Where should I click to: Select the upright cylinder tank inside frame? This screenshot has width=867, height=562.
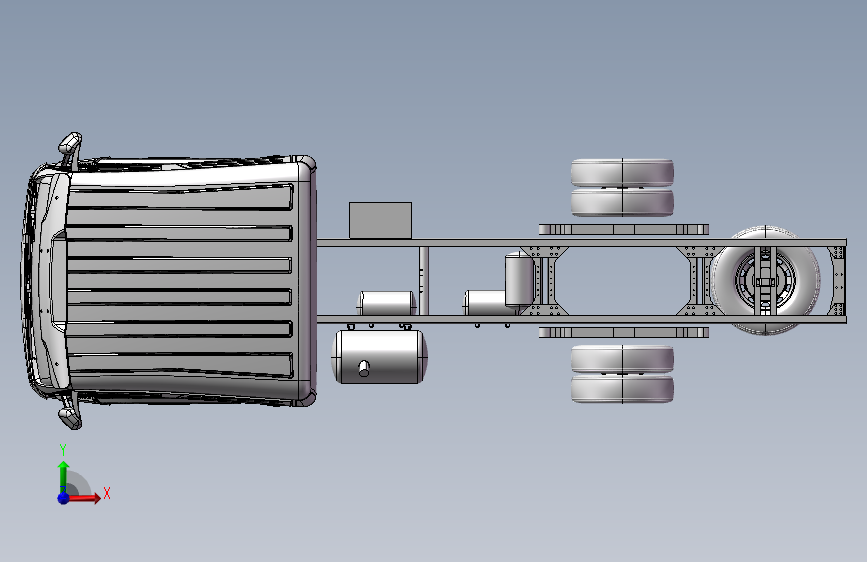[x=519, y=279]
